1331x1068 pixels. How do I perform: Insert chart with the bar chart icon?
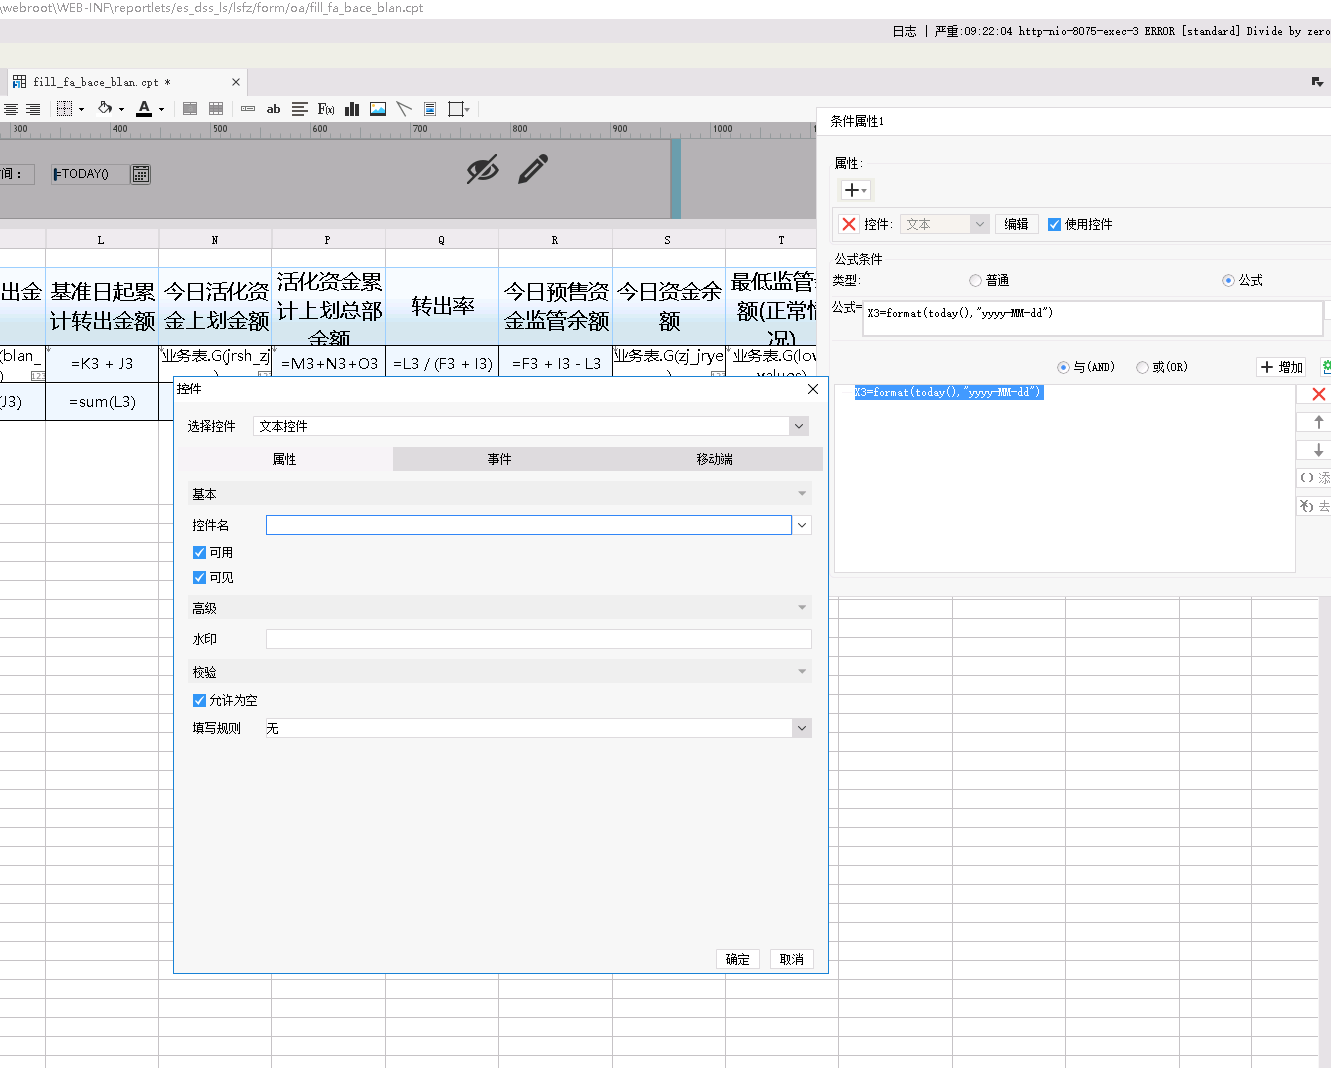click(x=352, y=109)
